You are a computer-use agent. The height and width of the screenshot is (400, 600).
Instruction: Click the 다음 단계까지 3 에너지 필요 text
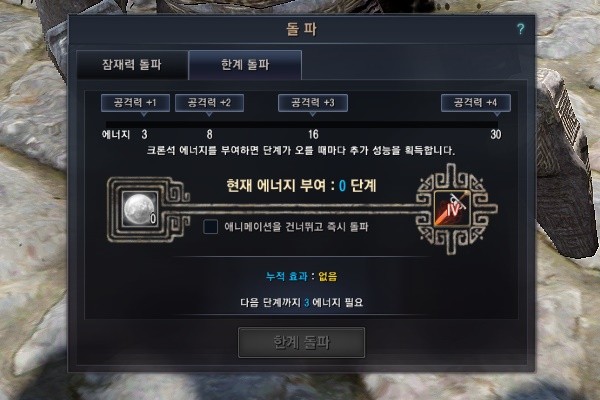[302, 303]
